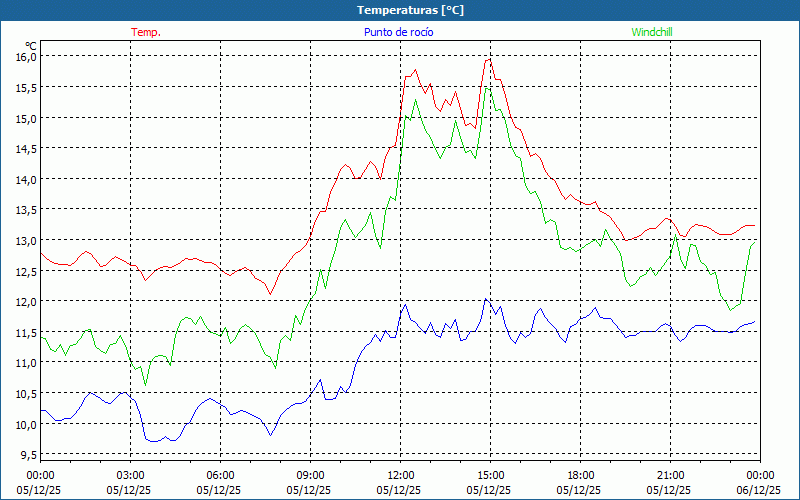
Task: Click the 03:00 time label on the x-axis
Action: (x=130, y=475)
